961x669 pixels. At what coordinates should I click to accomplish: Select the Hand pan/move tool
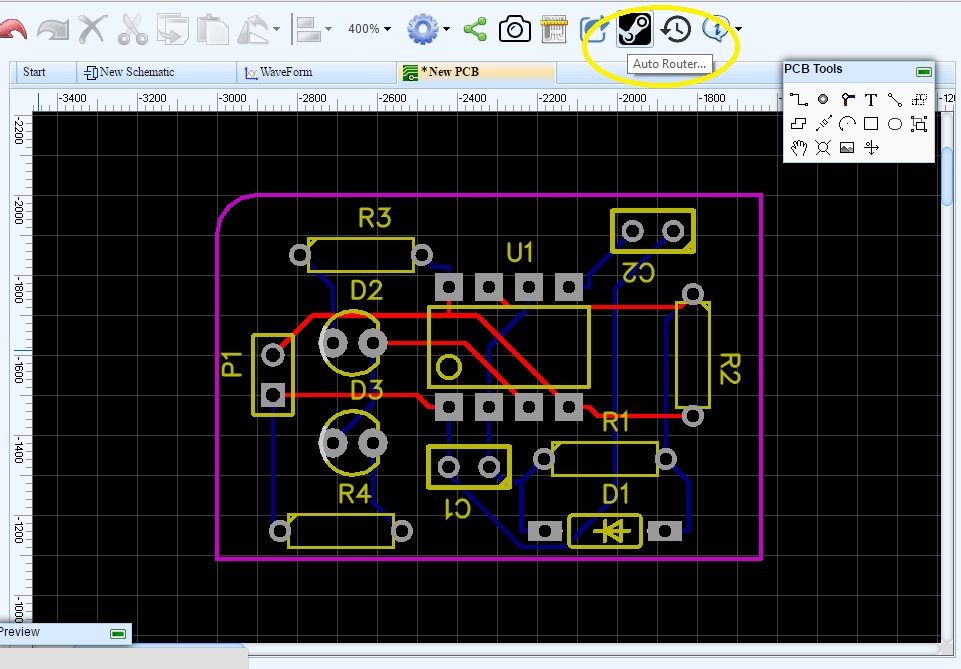[x=798, y=148]
